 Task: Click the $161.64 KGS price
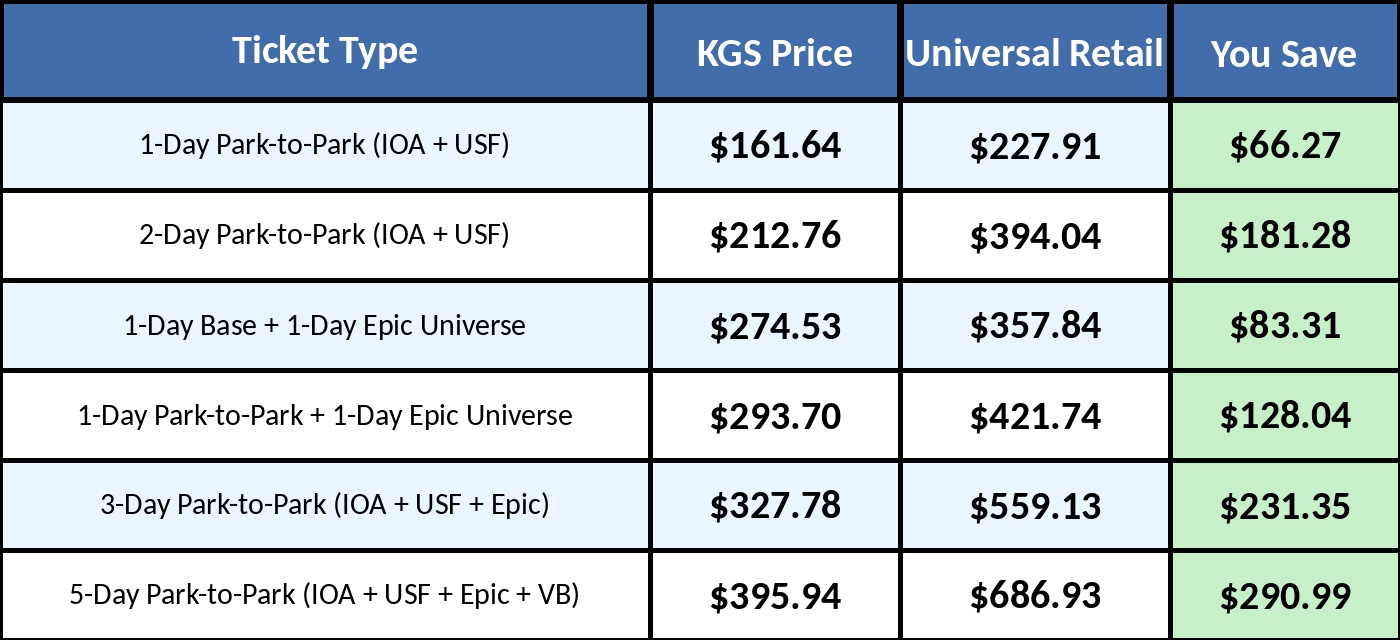click(x=775, y=146)
